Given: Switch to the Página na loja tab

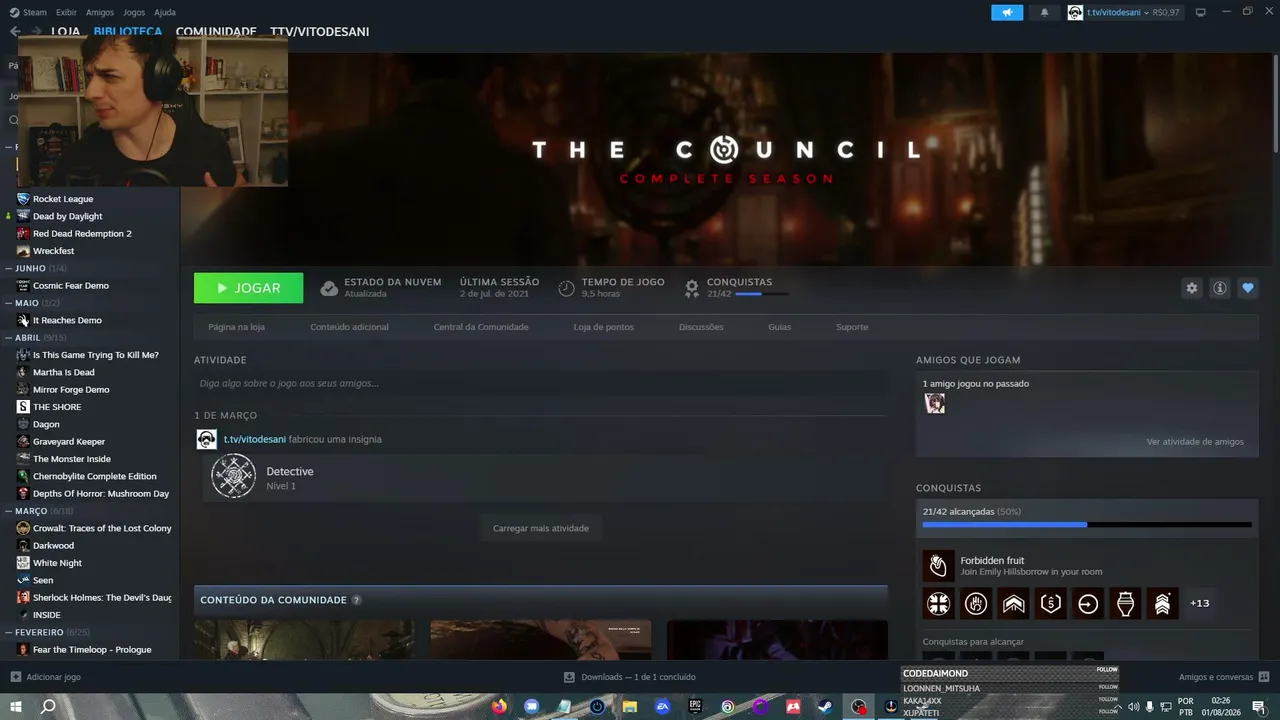Looking at the screenshot, I should click(x=236, y=327).
